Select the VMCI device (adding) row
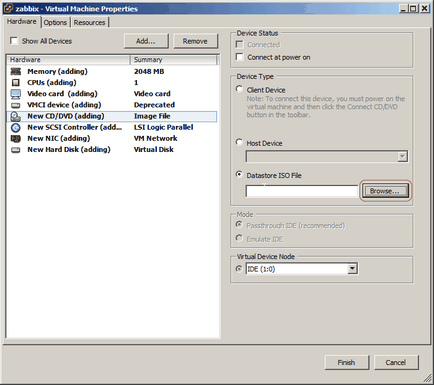The width and height of the screenshot is (434, 385). (x=112, y=105)
